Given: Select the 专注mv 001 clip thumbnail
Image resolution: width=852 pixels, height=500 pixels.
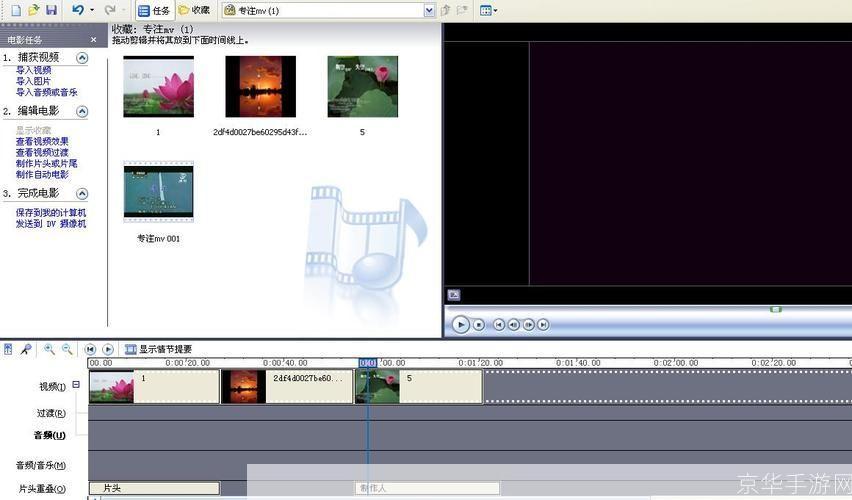Looking at the screenshot, I should (158, 192).
